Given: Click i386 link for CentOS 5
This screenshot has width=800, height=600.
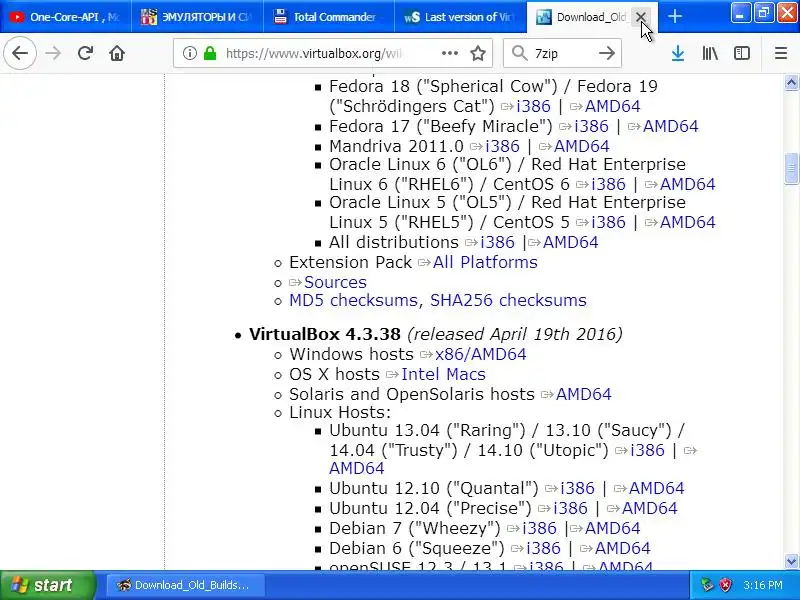Looking at the screenshot, I should click(608, 222).
